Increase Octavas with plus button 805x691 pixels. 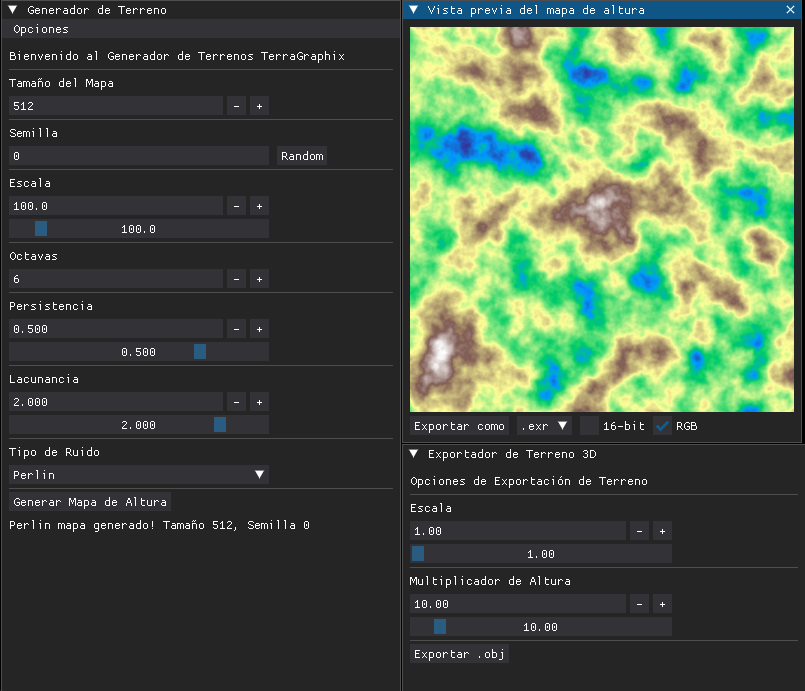click(259, 279)
